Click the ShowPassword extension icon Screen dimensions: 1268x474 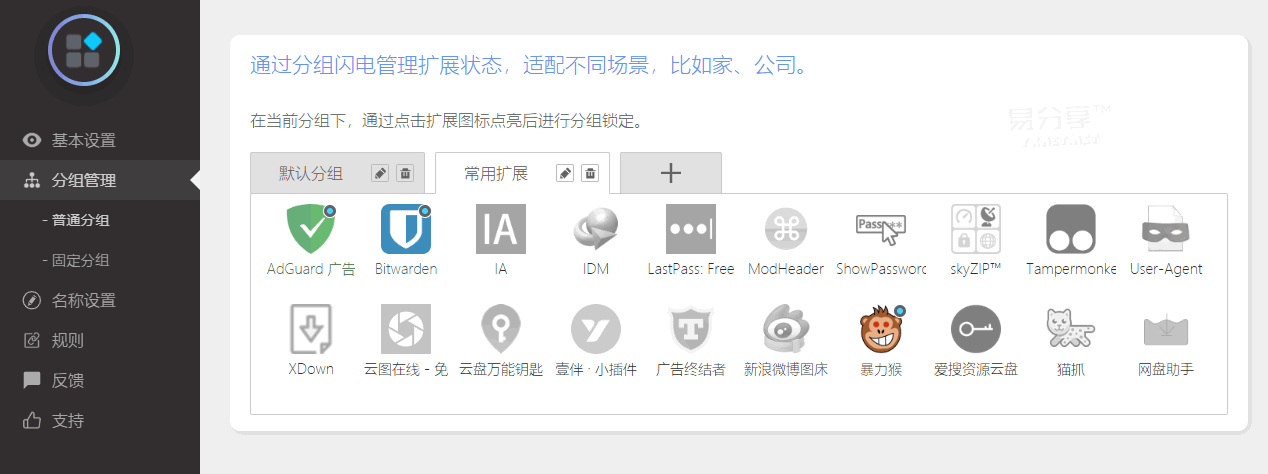pos(881,229)
